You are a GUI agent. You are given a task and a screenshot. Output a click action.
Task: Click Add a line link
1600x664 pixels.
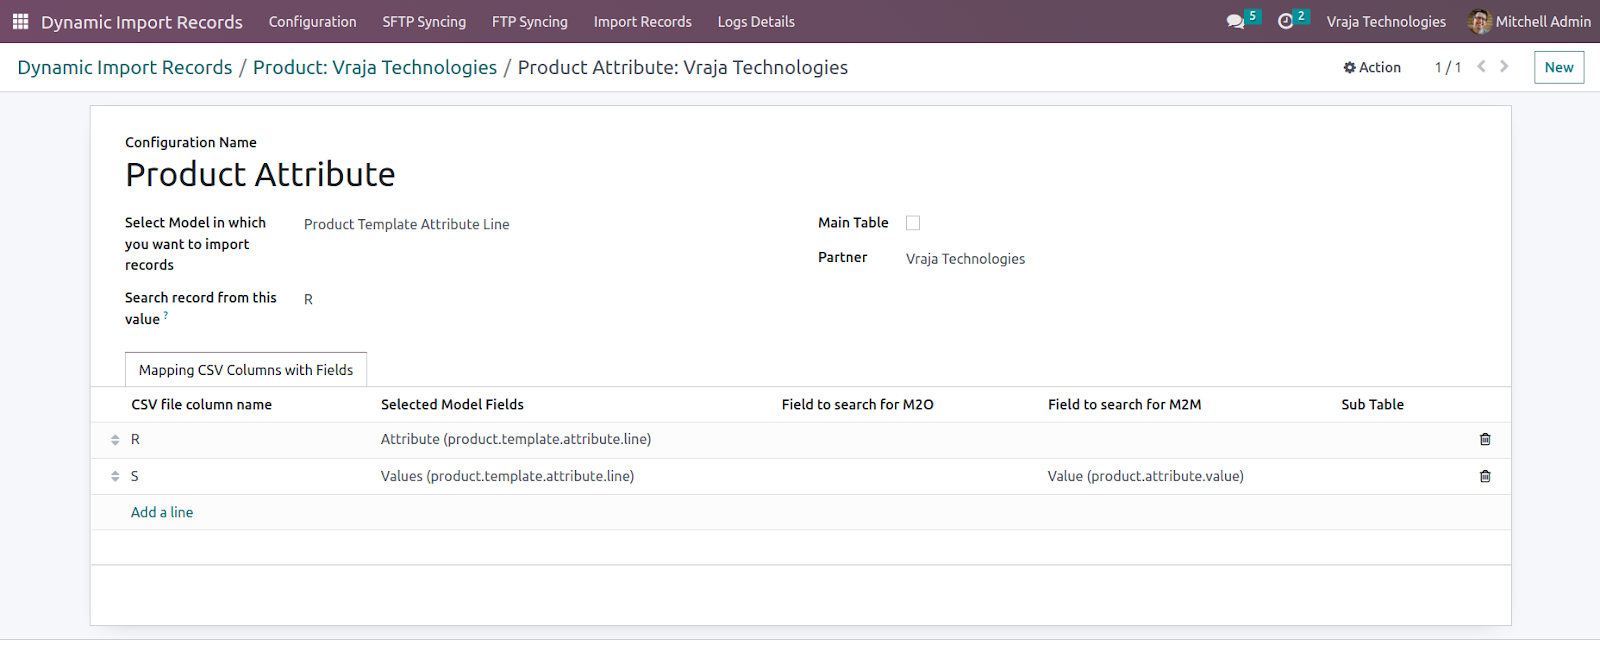(x=162, y=512)
